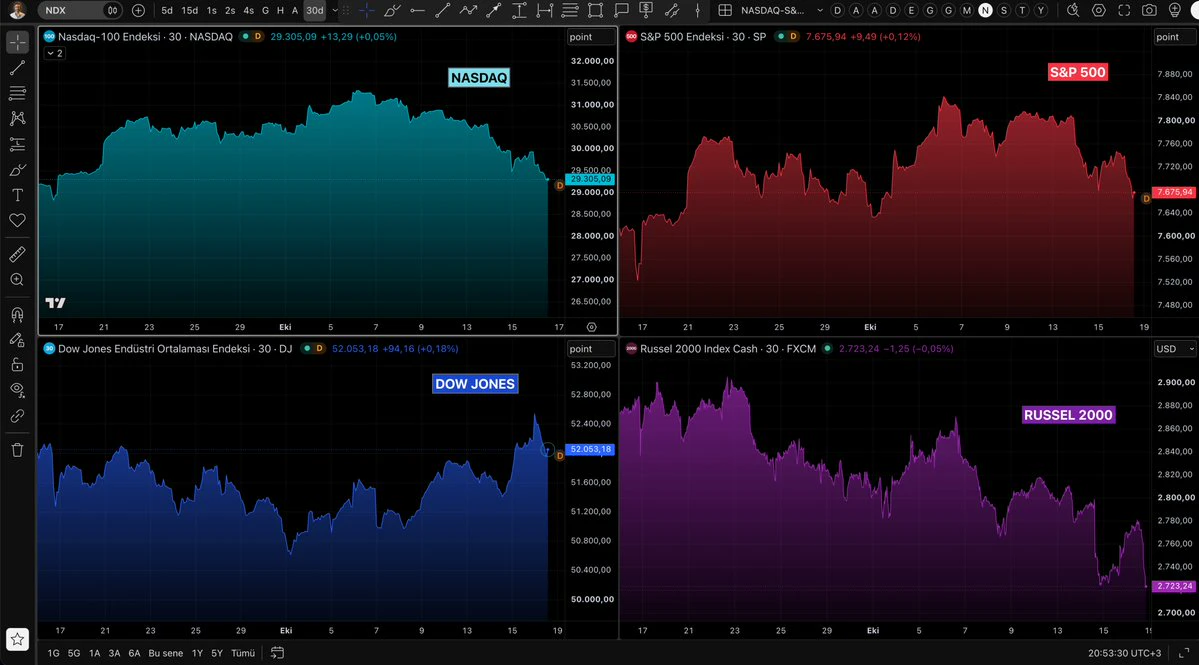
Task: Switch to the 15d timeframe
Action: (190, 11)
